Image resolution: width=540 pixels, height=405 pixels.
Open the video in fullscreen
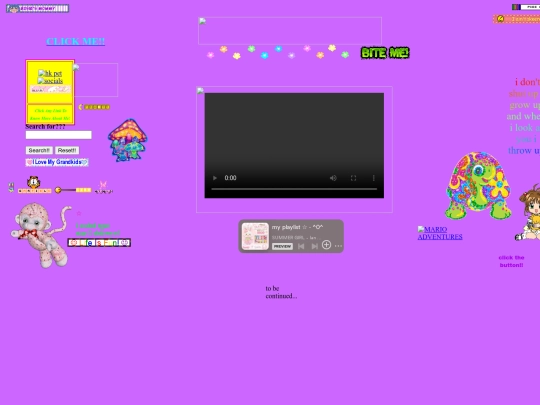353,178
